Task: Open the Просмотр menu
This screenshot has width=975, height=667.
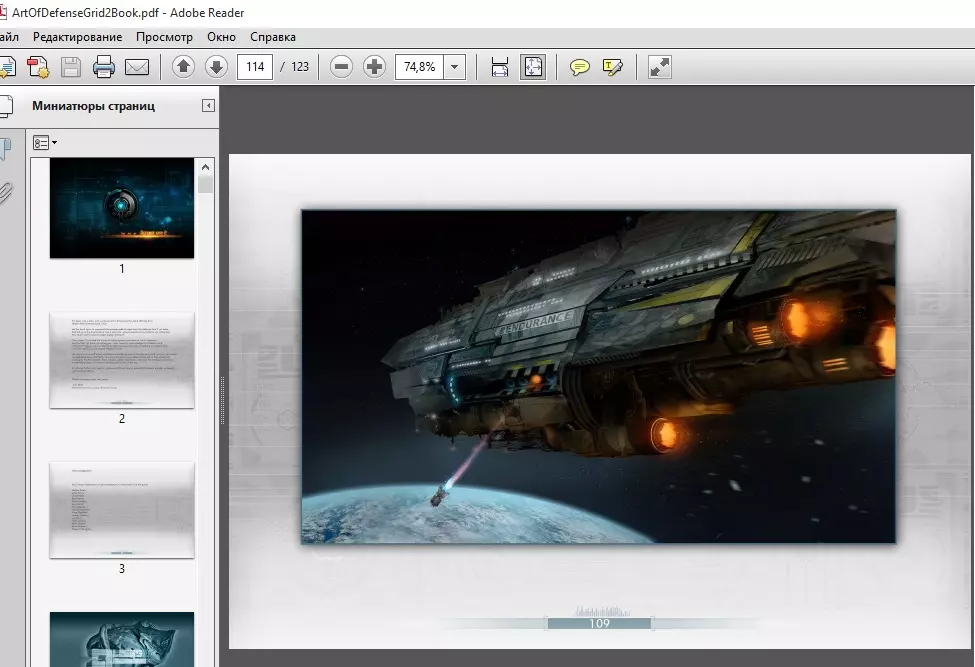Action: (164, 37)
